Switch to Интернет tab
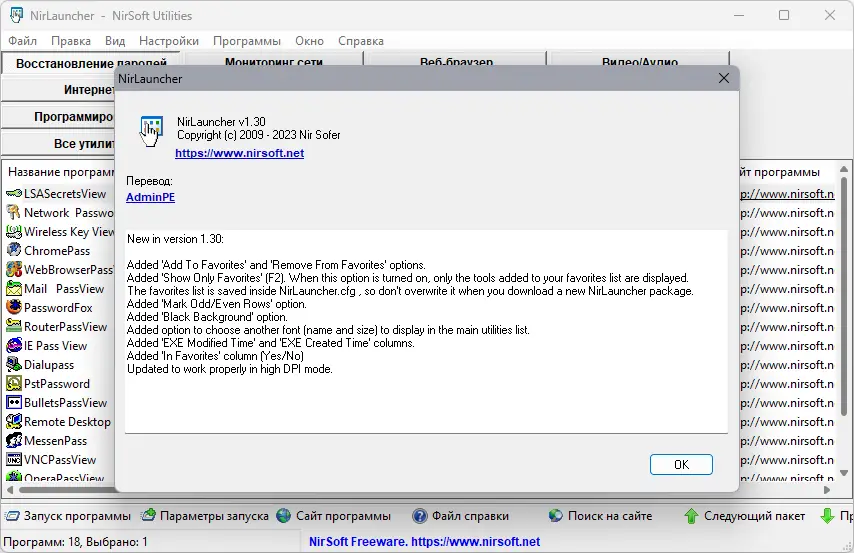The width and height of the screenshot is (854, 553). [59, 89]
